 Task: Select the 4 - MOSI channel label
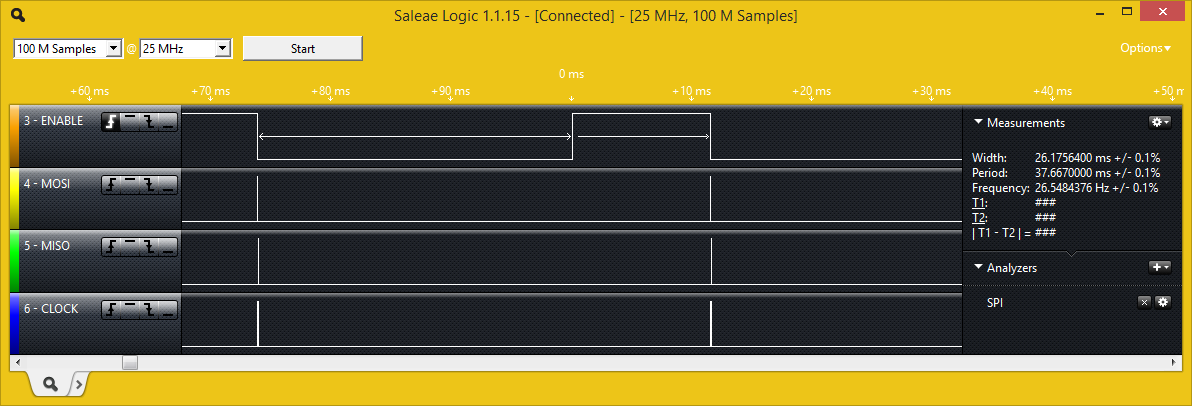[47, 183]
